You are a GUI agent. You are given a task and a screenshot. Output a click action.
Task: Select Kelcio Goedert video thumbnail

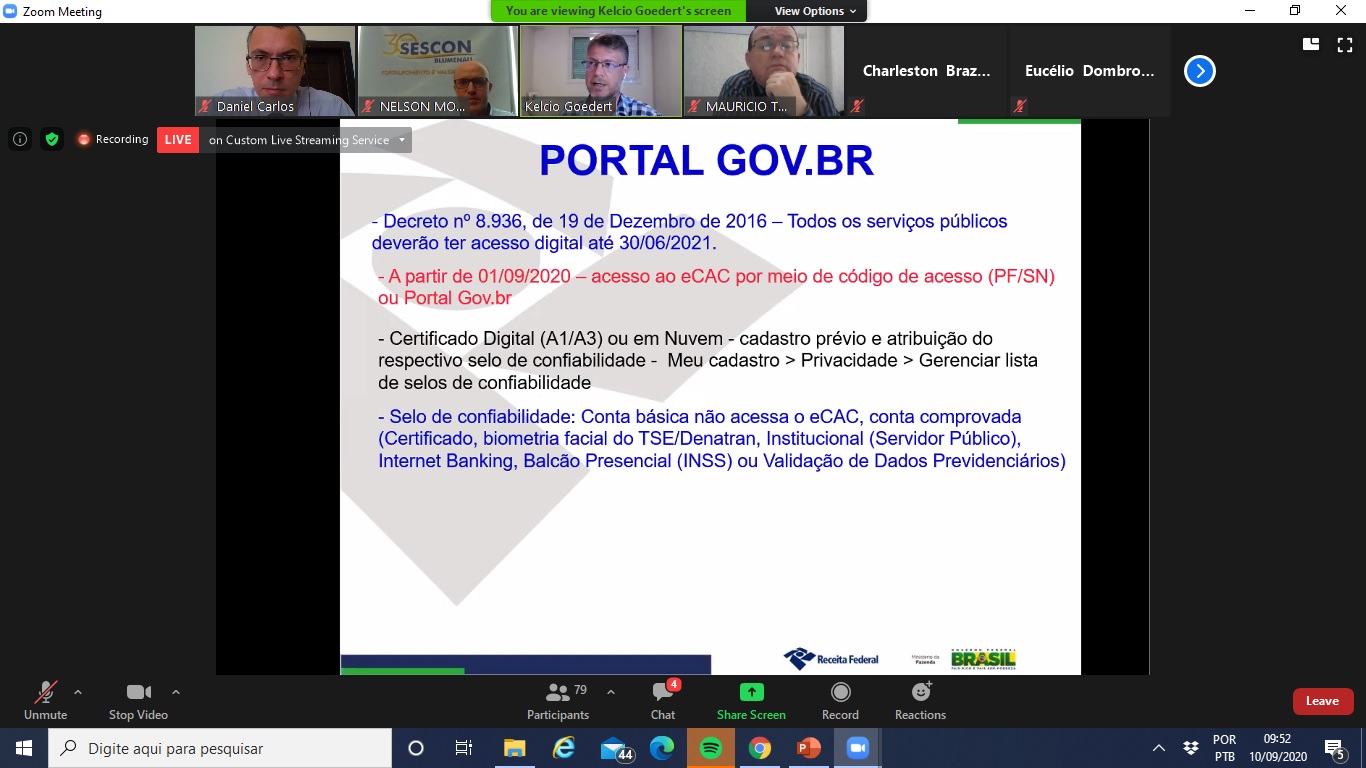(601, 71)
